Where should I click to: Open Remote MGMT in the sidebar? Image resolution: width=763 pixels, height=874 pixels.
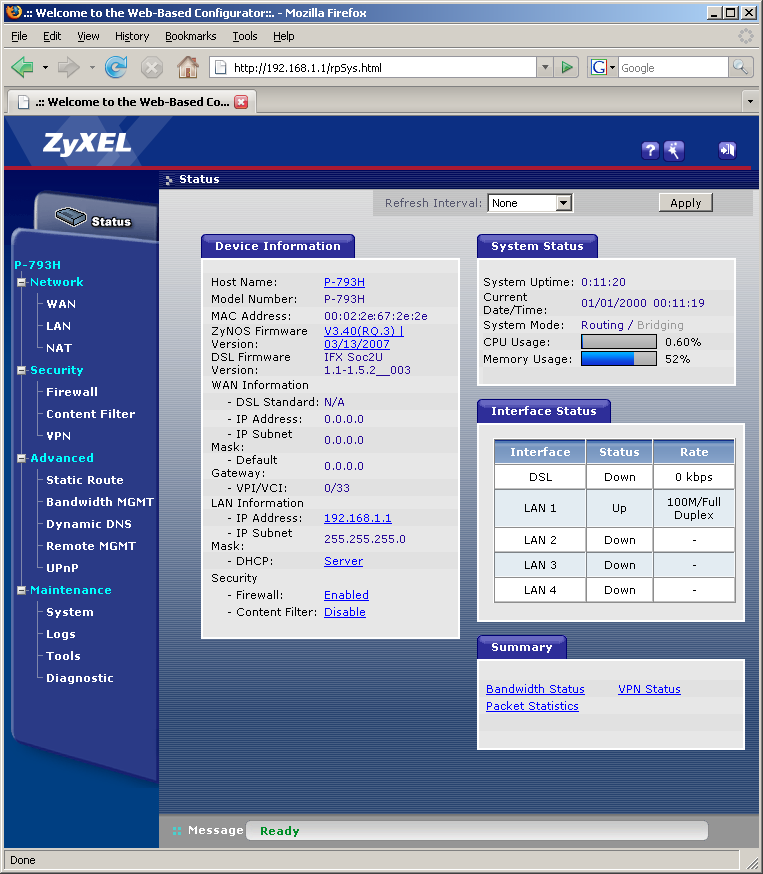coord(91,546)
